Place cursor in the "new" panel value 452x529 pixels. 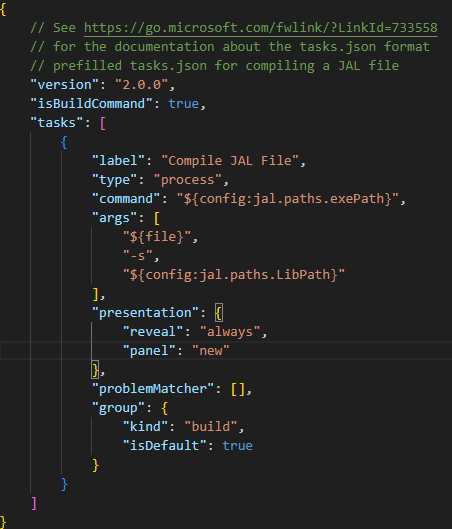pyautogui.click(x=210, y=351)
